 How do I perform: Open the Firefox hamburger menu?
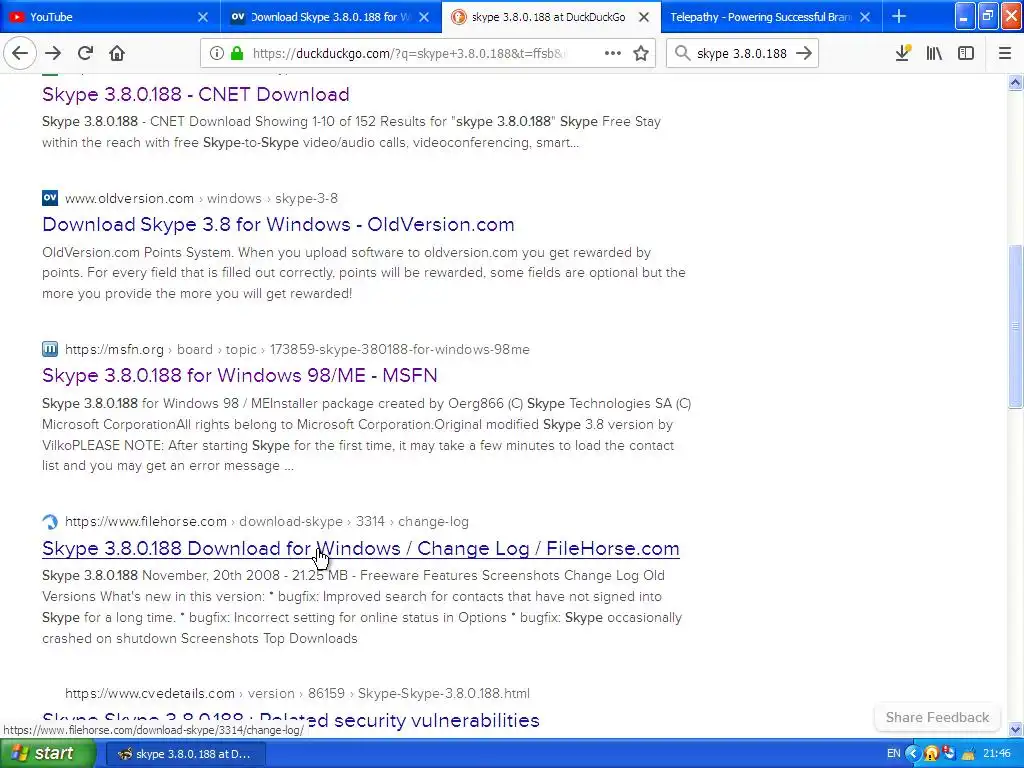pos(1005,54)
